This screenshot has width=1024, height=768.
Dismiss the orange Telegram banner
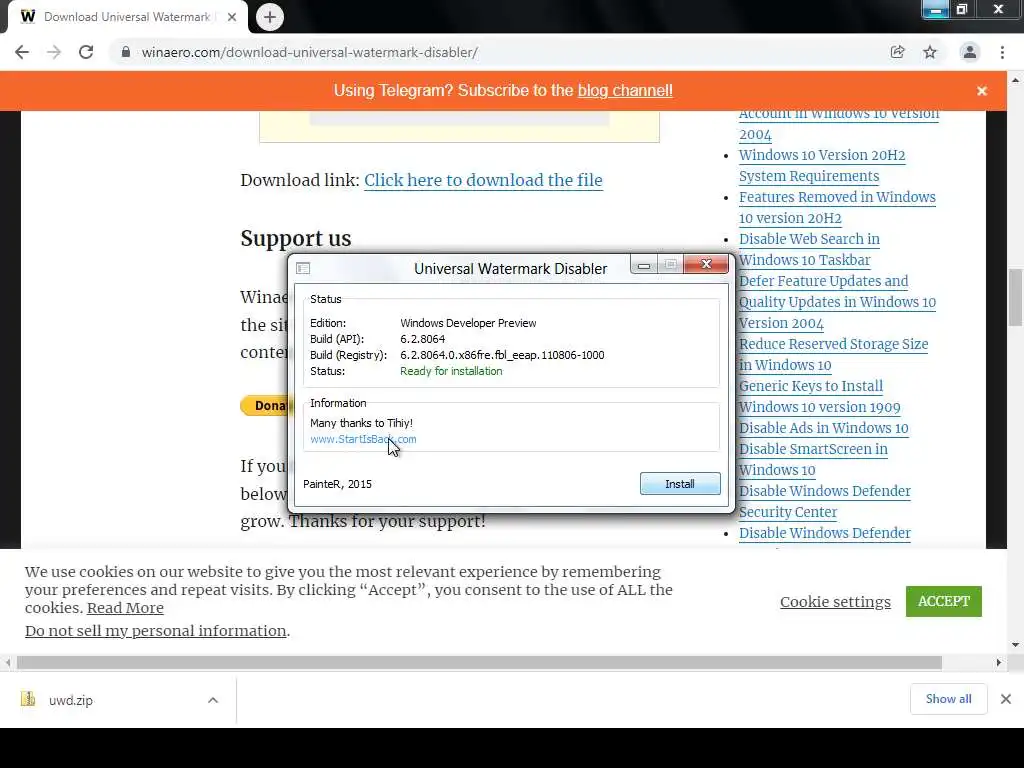[x=982, y=91]
